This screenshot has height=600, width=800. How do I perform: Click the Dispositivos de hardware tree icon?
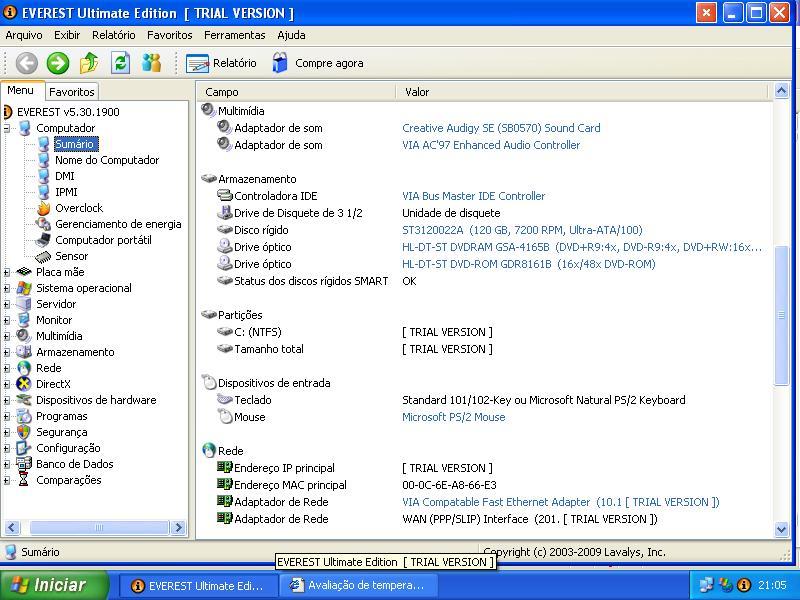[23, 400]
